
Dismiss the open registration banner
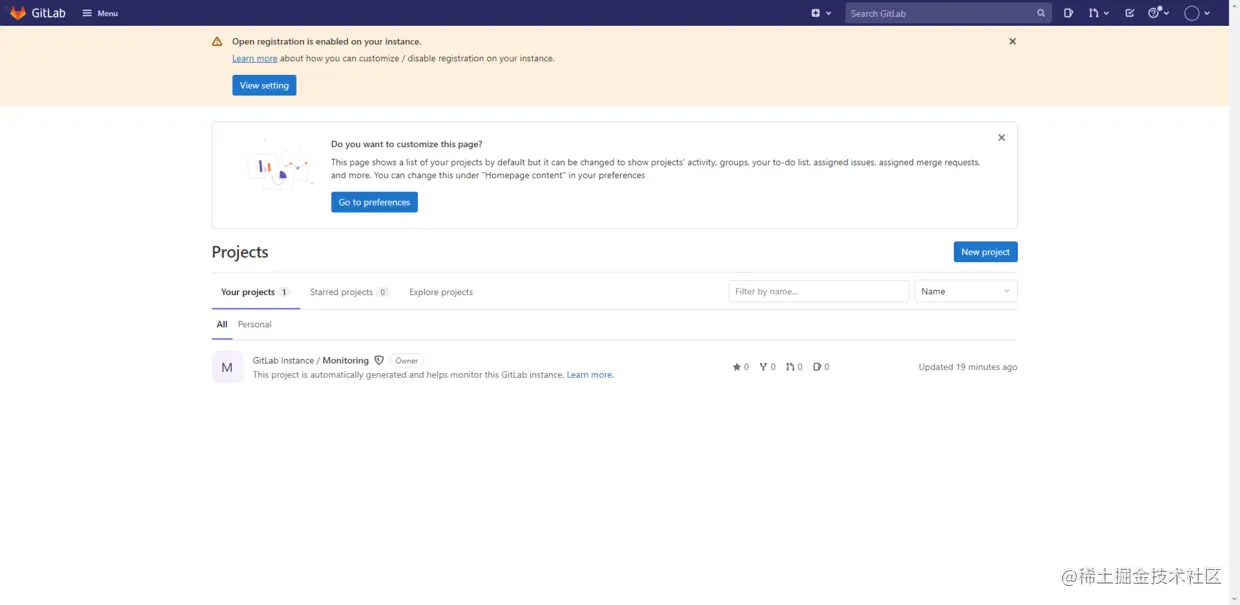1012,41
